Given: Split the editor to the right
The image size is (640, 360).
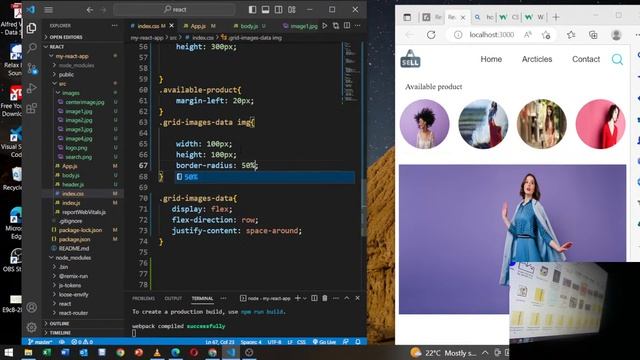Looking at the screenshot, I should click(347, 26).
